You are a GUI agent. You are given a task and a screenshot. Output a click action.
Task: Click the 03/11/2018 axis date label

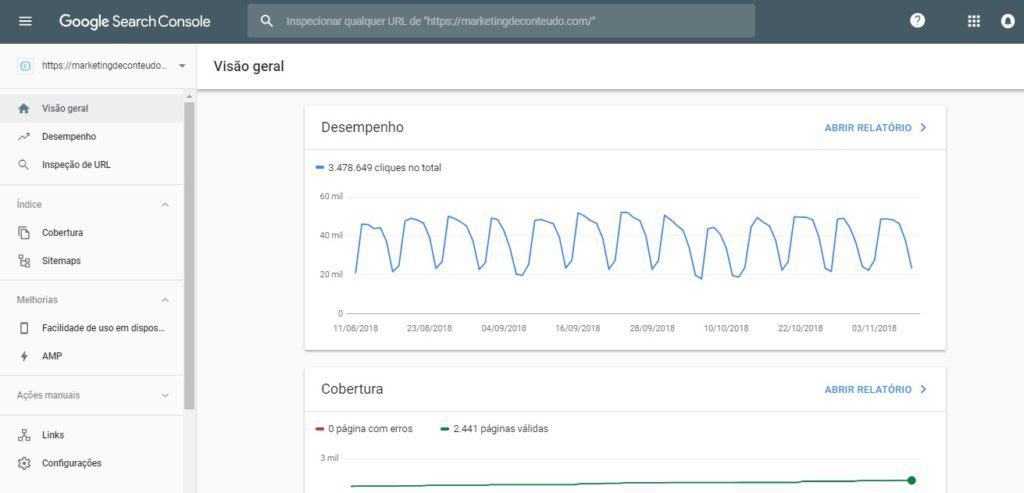pyautogui.click(x=874, y=328)
